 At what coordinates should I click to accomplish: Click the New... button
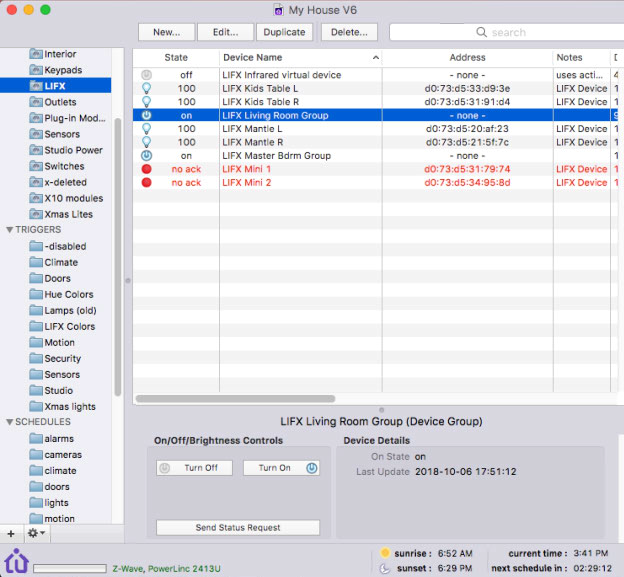click(x=166, y=32)
